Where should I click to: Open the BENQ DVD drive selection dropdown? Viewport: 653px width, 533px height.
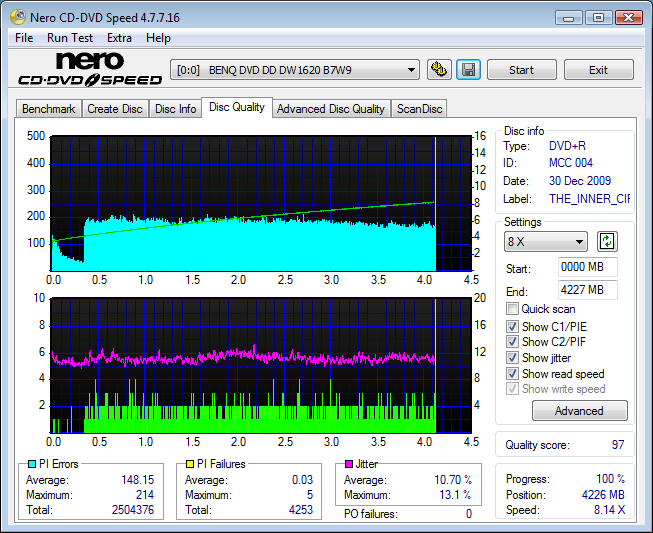click(296, 70)
